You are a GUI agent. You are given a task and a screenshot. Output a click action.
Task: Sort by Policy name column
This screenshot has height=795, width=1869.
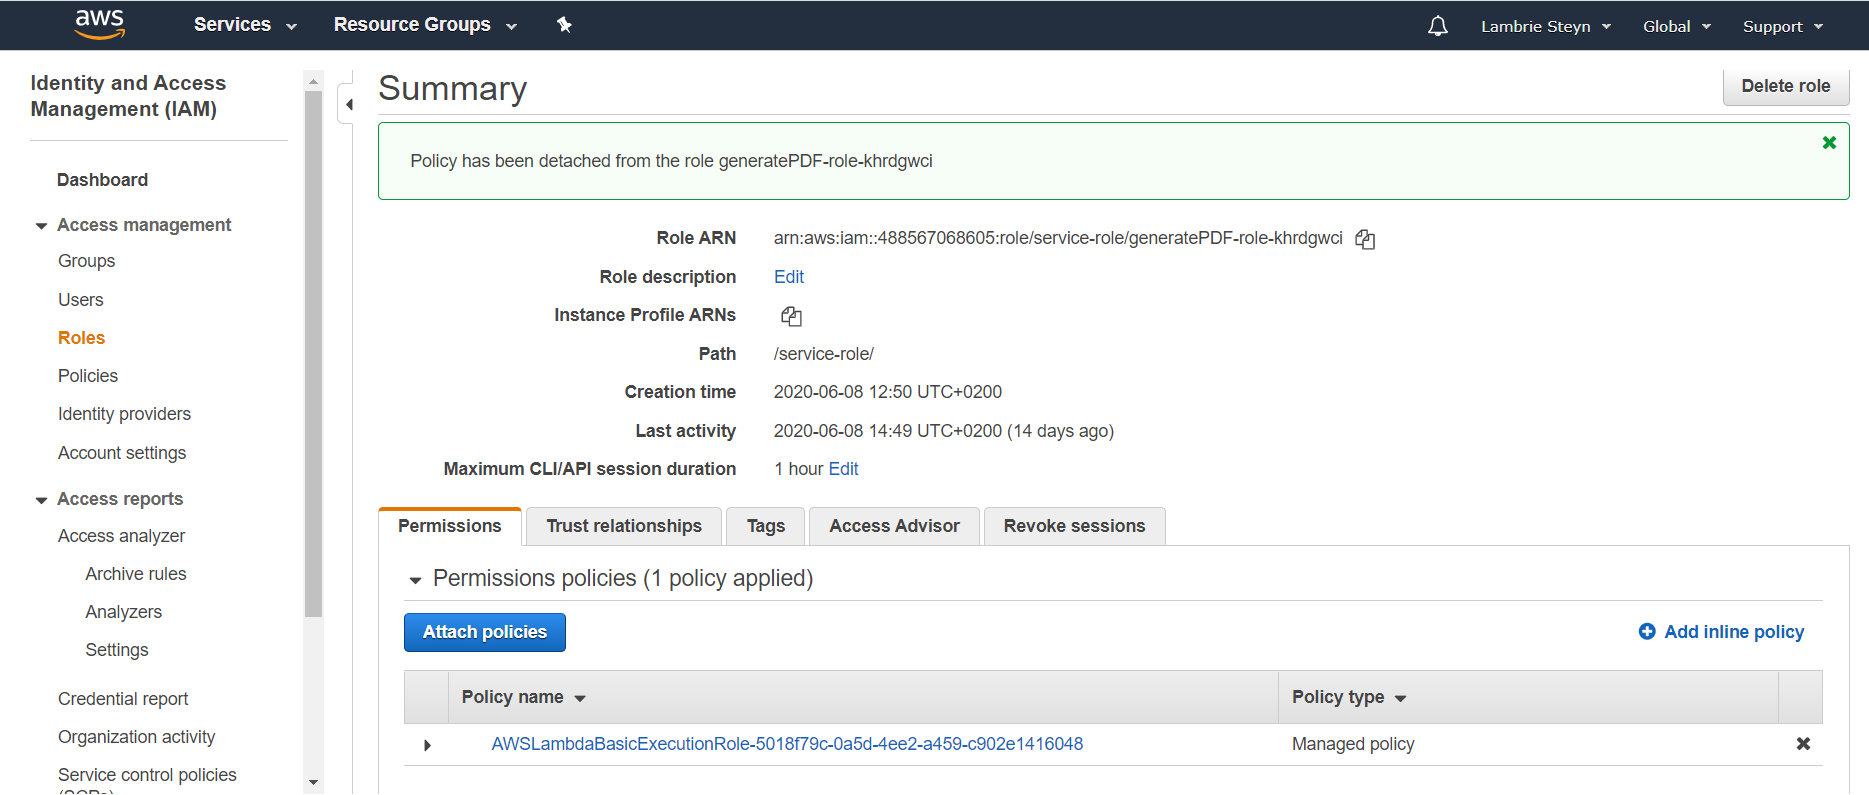[x=523, y=697]
